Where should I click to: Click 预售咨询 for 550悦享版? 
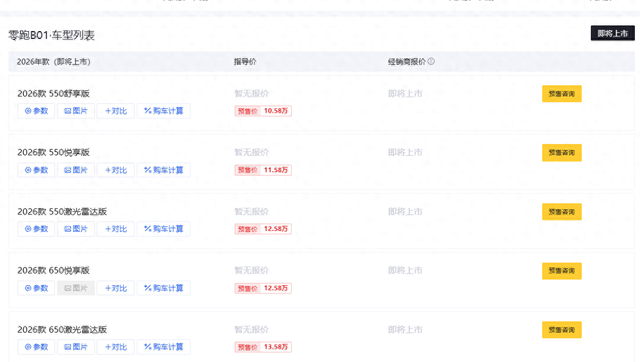(562, 153)
